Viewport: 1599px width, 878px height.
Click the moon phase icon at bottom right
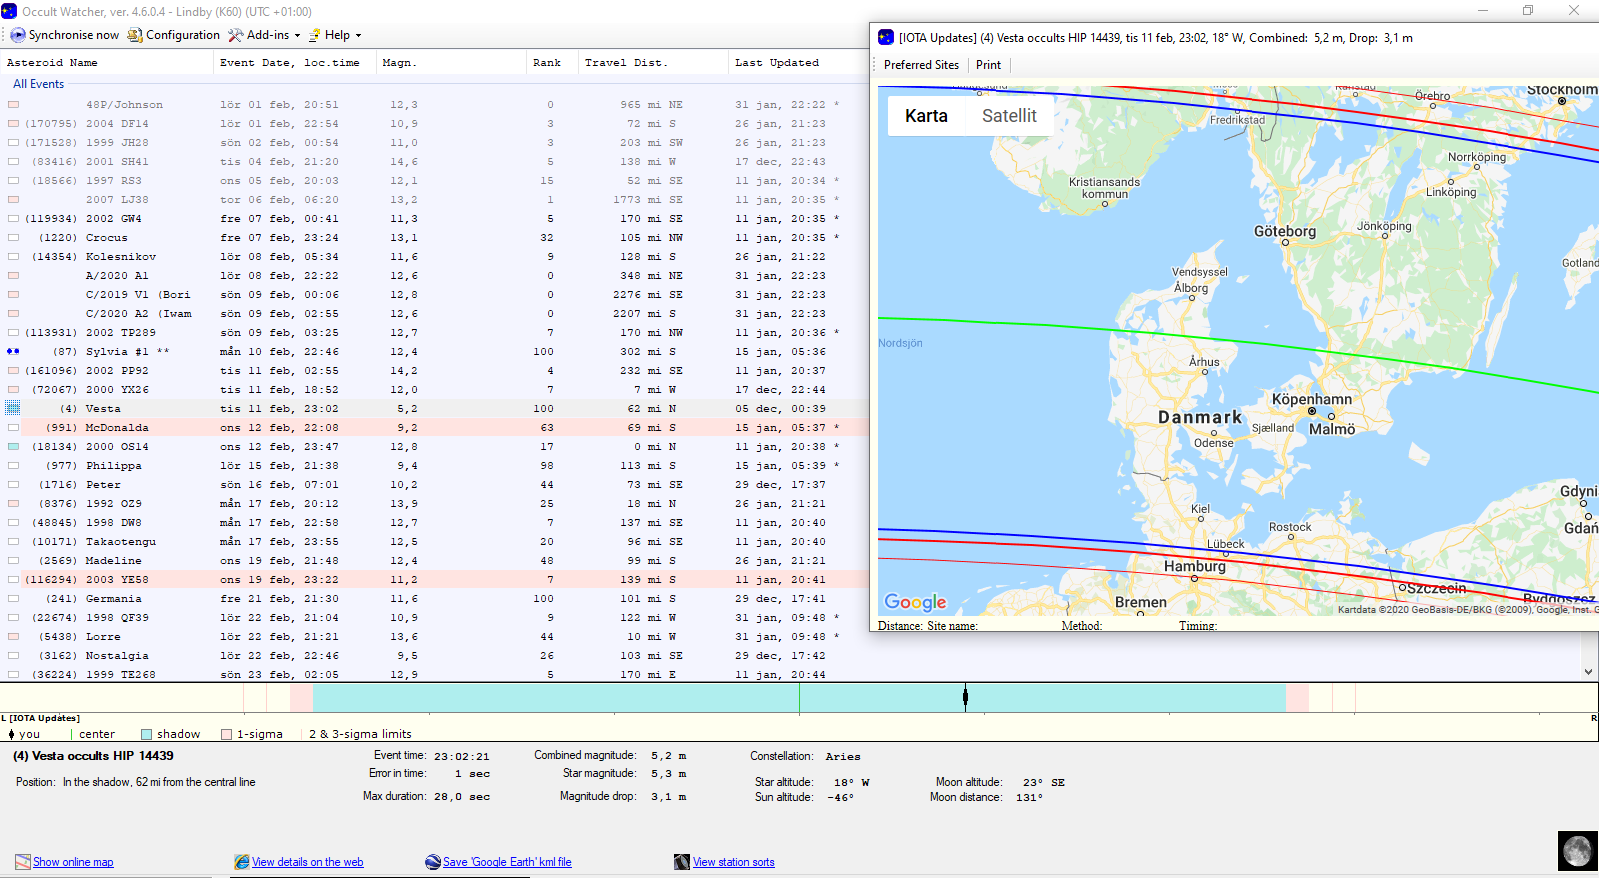(x=1577, y=850)
